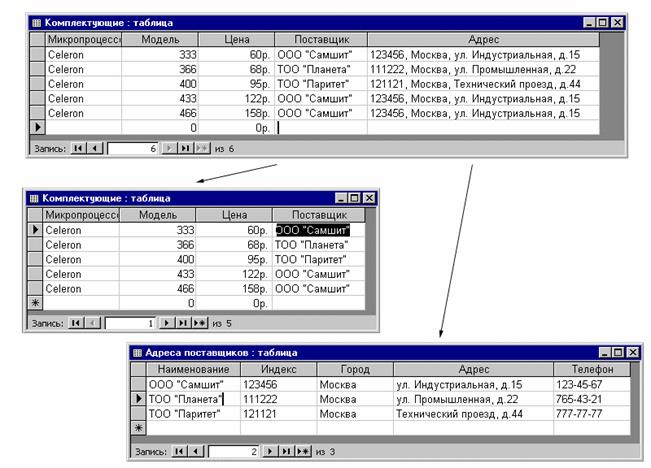Click the Город column header

pyautogui.click(x=354, y=369)
